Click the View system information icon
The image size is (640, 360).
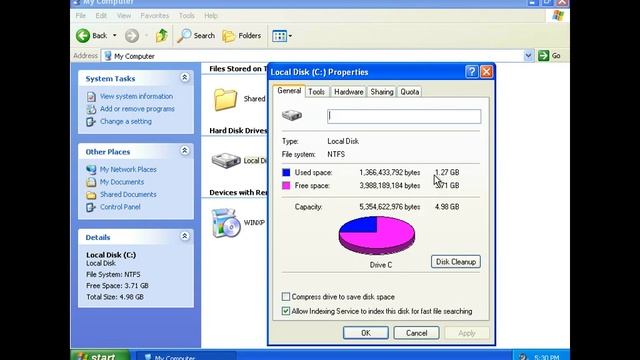91,97
